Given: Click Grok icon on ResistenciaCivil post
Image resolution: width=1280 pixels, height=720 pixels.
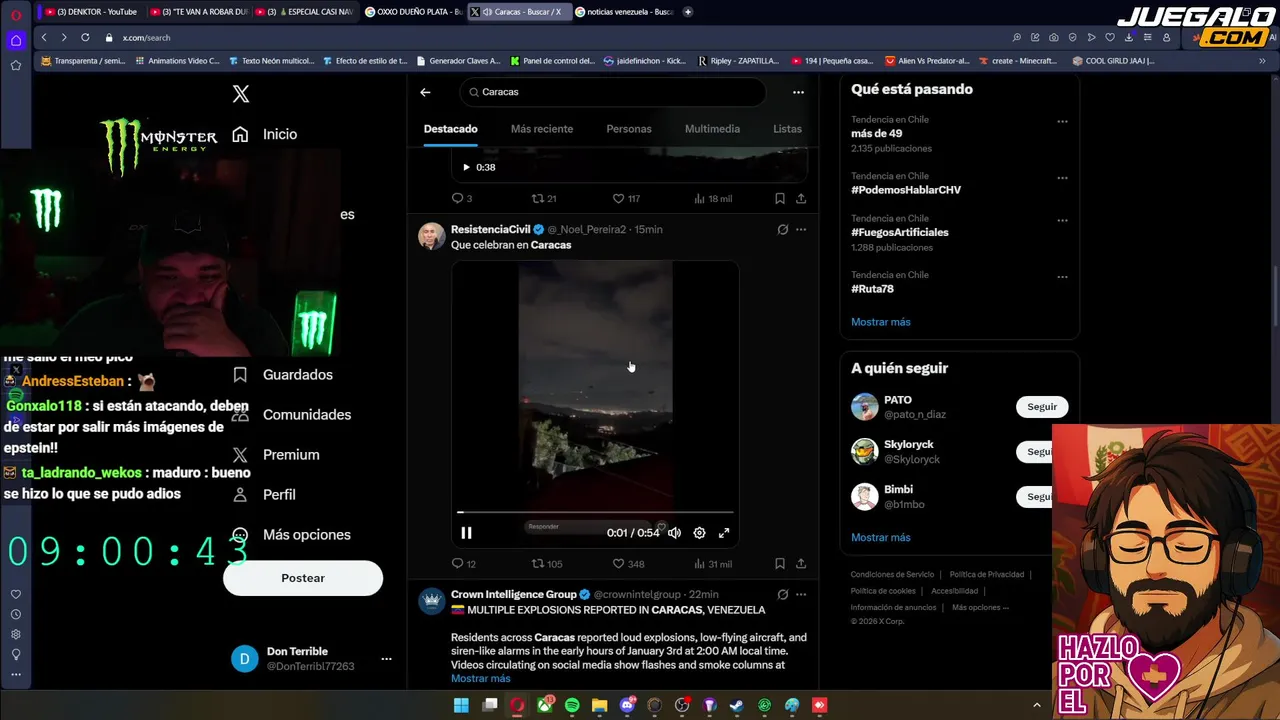Looking at the screenshot, I should click(783, 229).
